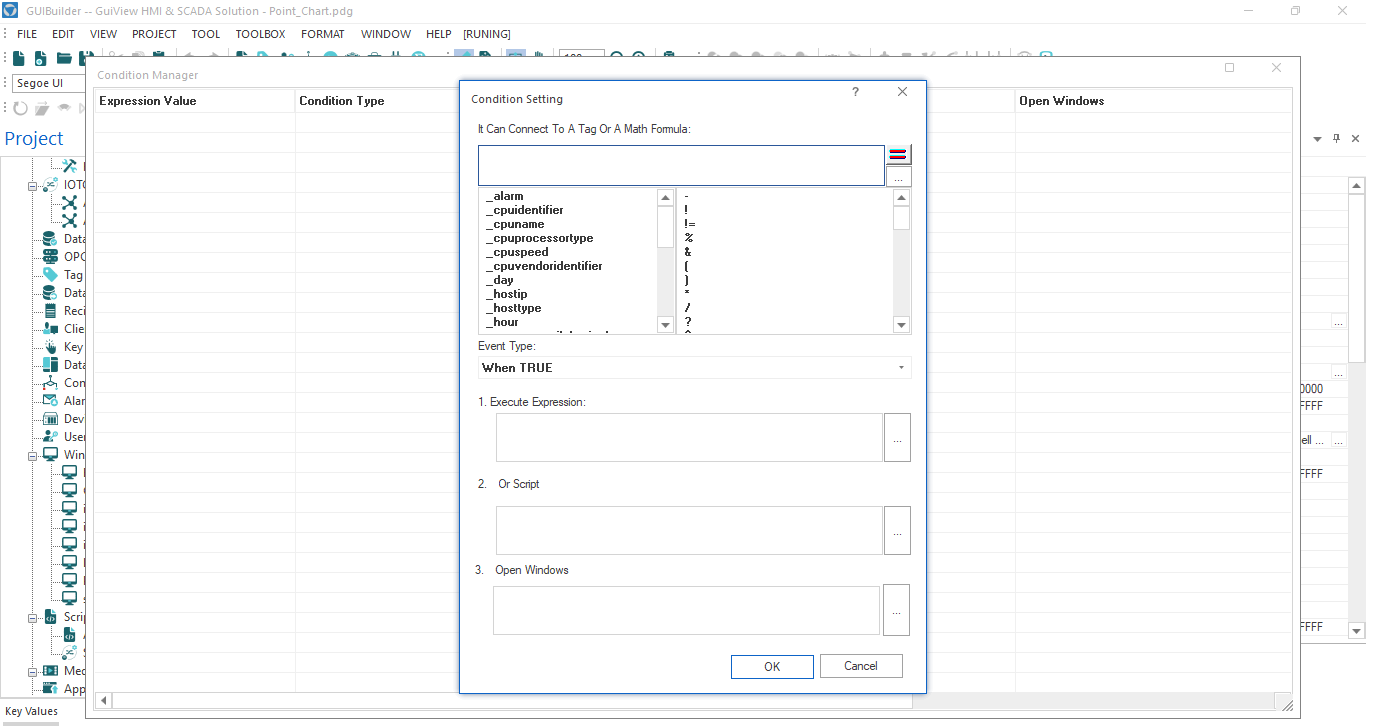Click the small browse button under equals icon

(x=898, y=177)
